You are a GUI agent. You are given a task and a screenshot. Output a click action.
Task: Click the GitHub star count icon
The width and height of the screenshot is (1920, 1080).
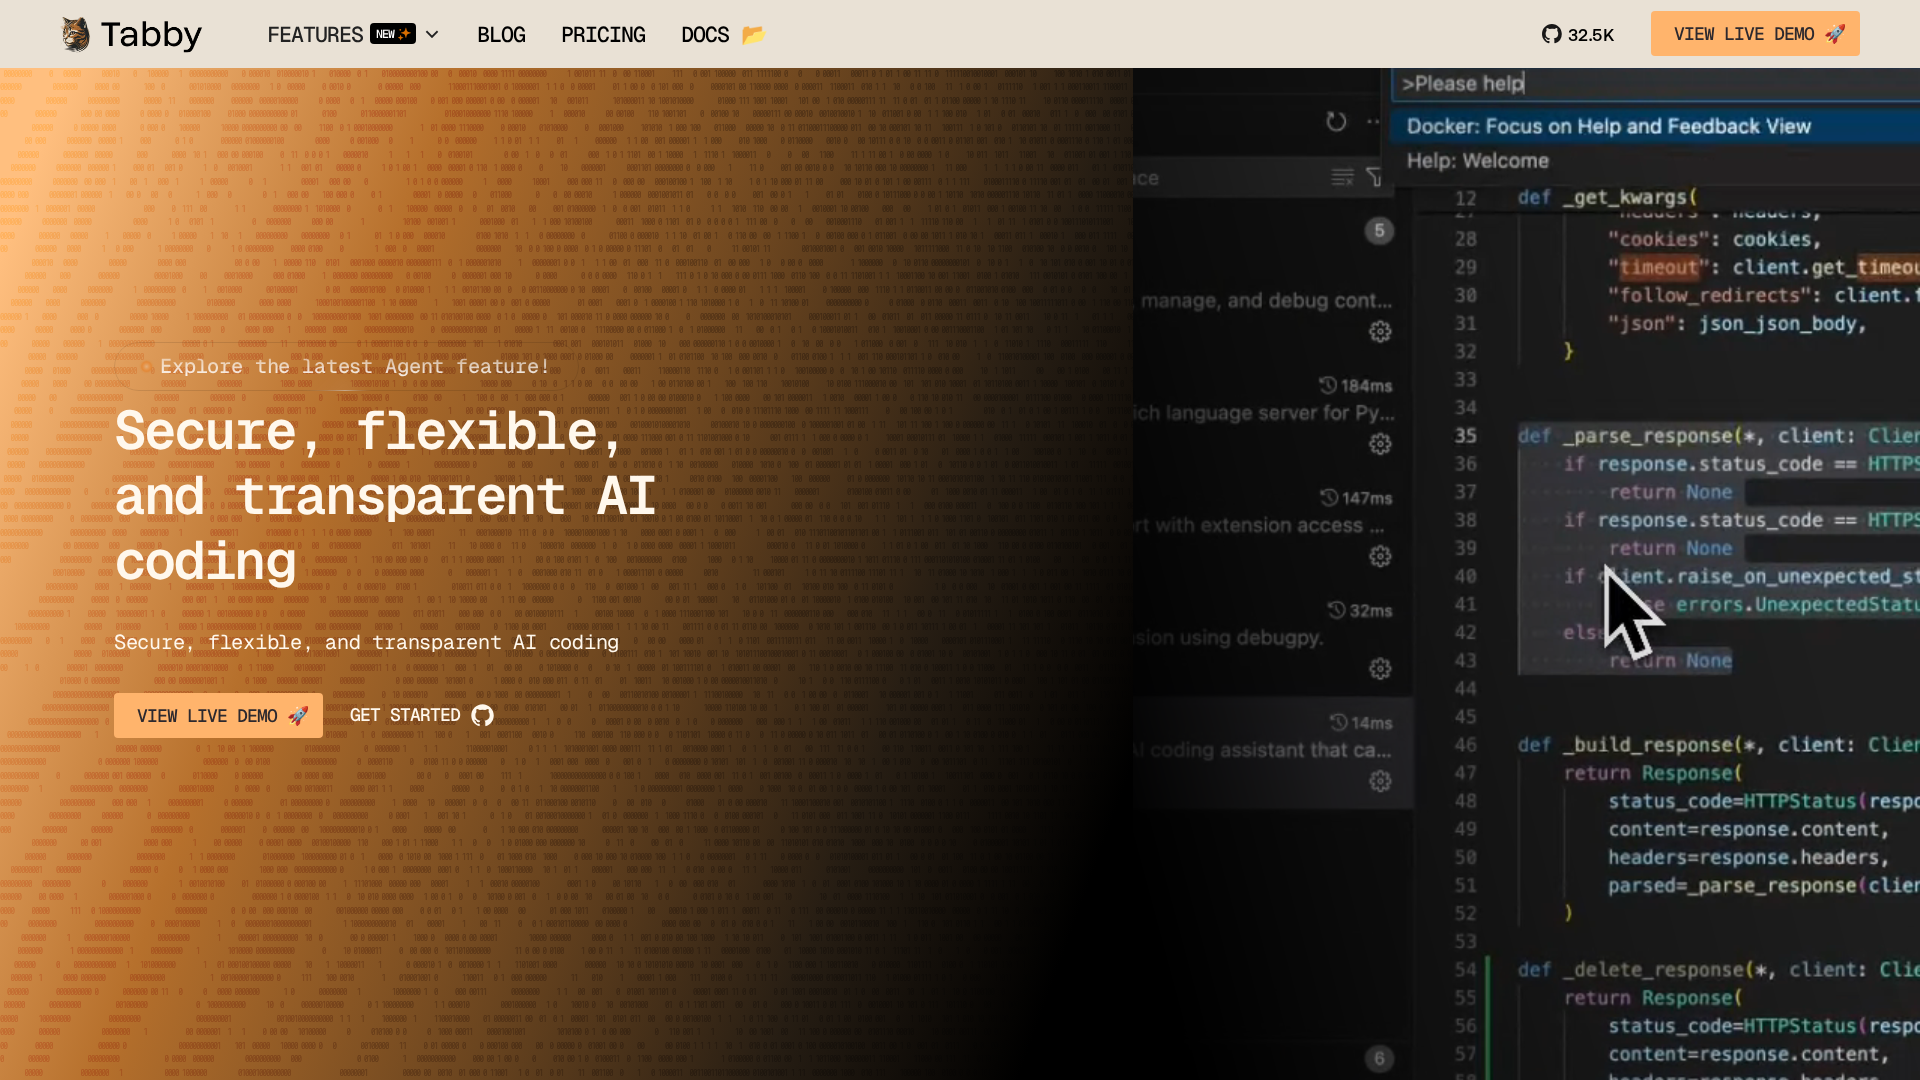[x=1551, y=34]
